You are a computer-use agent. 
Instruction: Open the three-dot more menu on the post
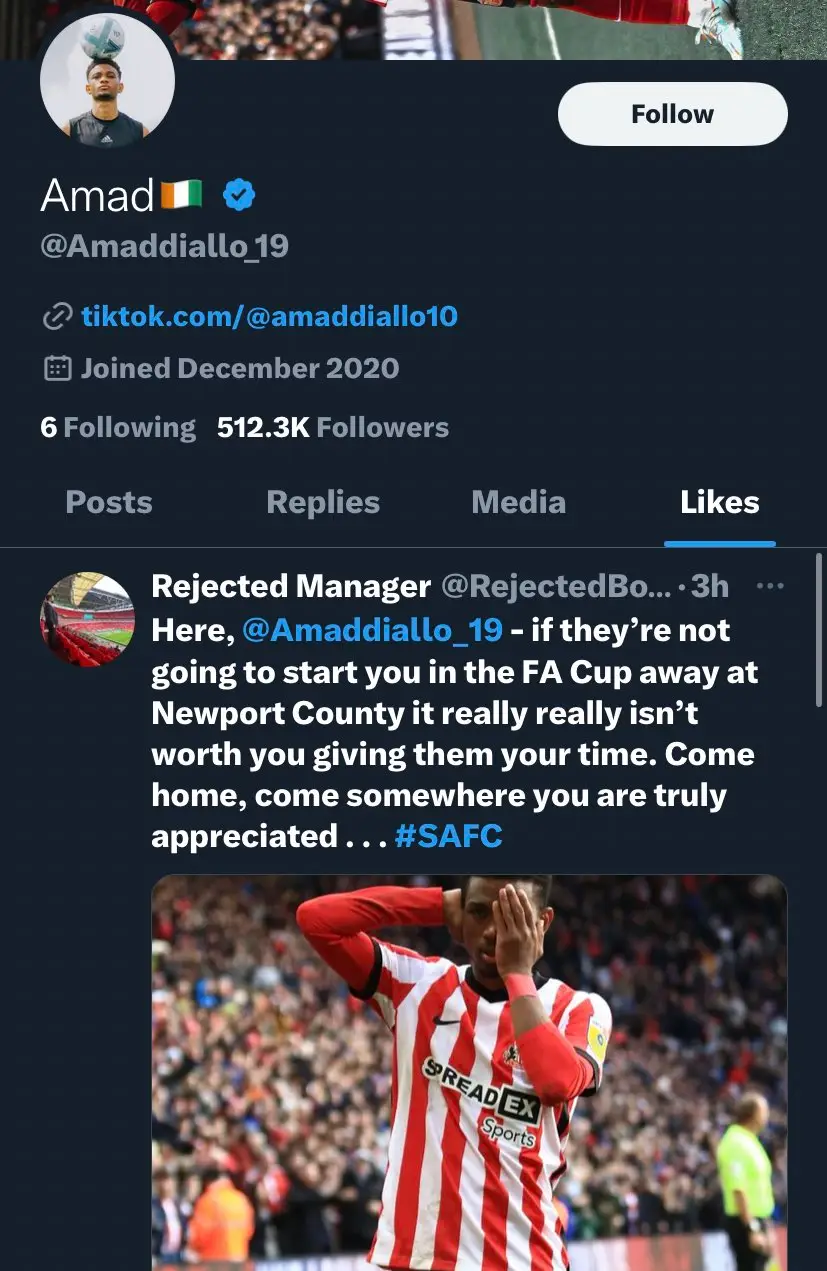click(x=770, y=586)
